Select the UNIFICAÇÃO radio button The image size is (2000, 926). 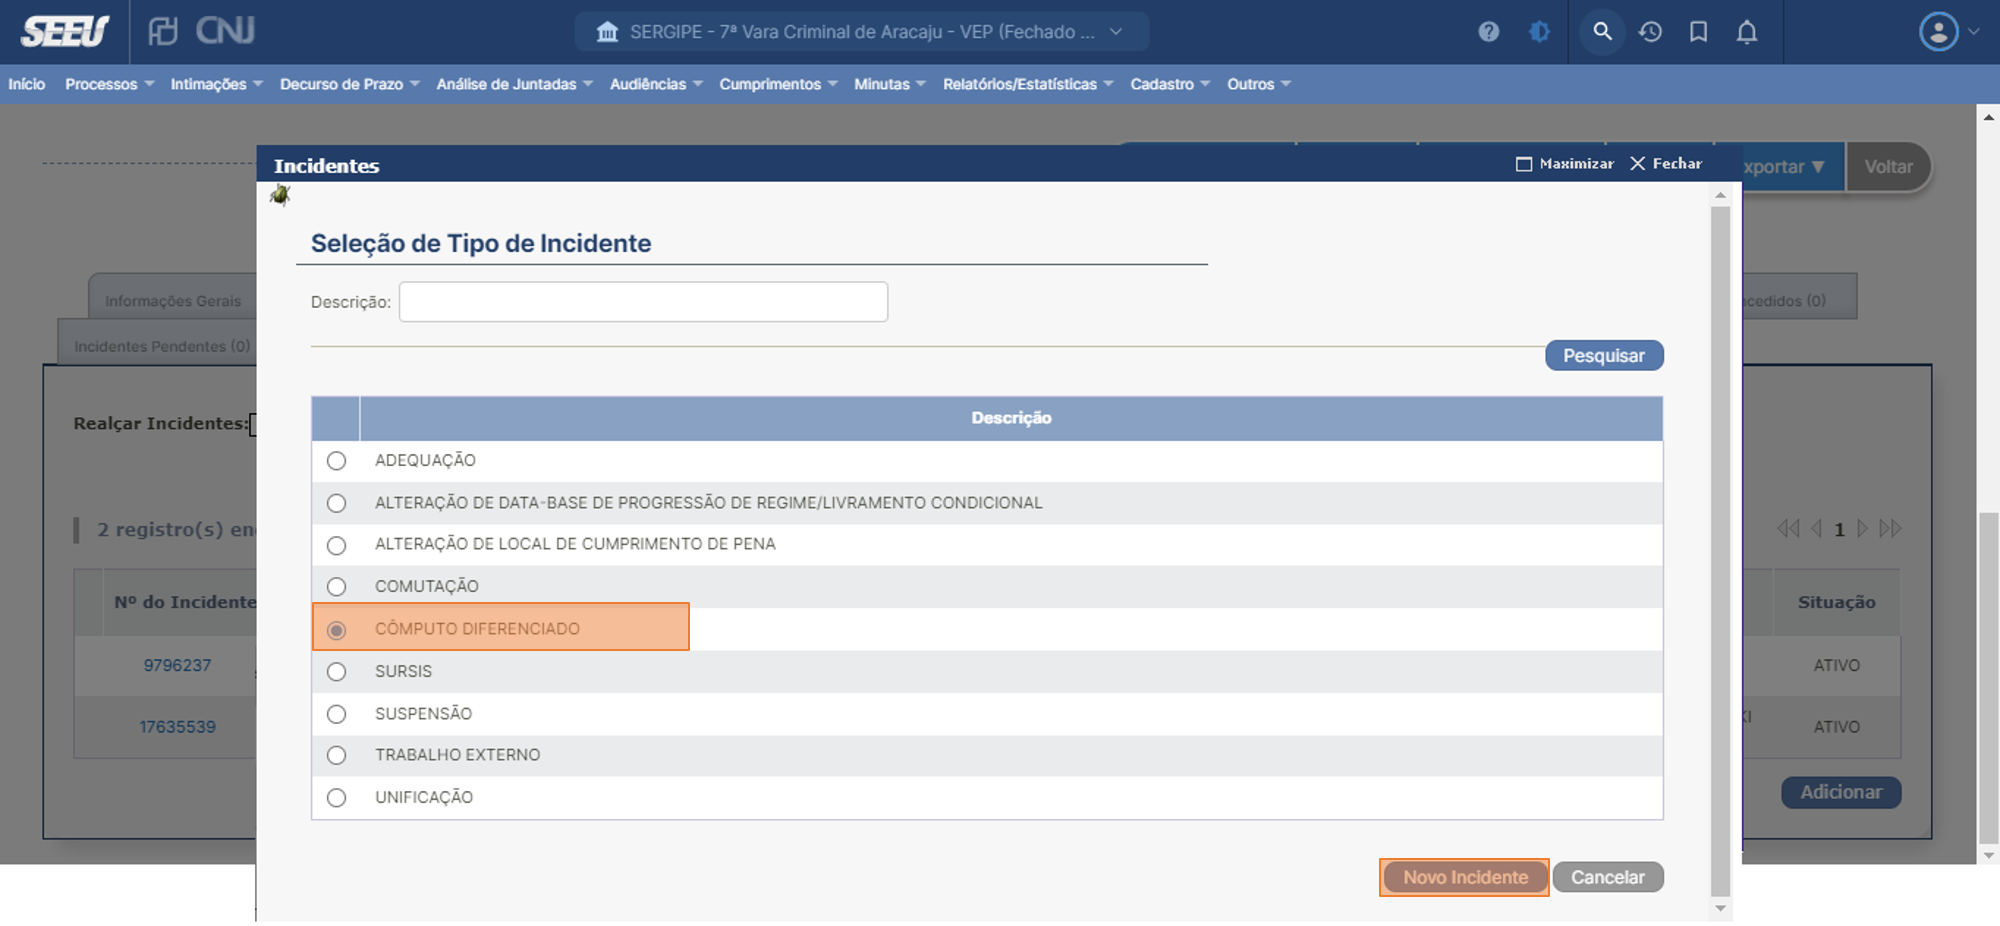point(336,798)
